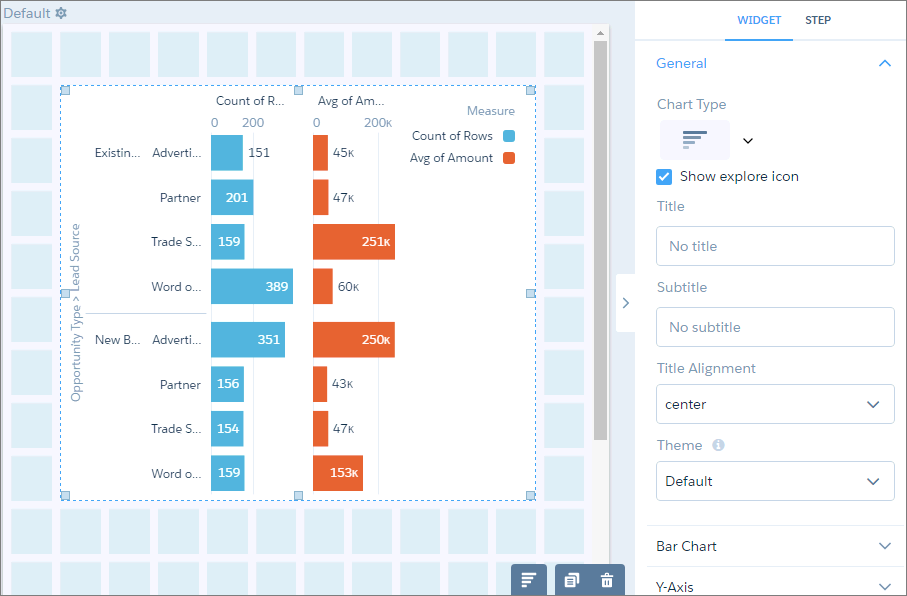The height and width of the screenshot is (596, 907).
Task: Duplicate the widget with the copy icon
Action: [x=572, y=580]
